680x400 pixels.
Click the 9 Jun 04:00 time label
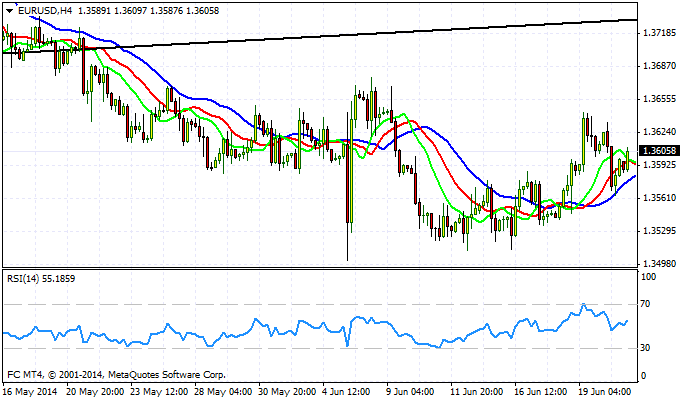[412, 392]
